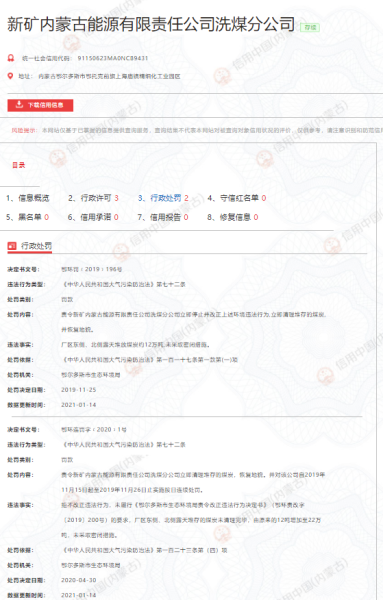Click the 目录 heading
Viewport: 383px width, 600px height.
19,165
